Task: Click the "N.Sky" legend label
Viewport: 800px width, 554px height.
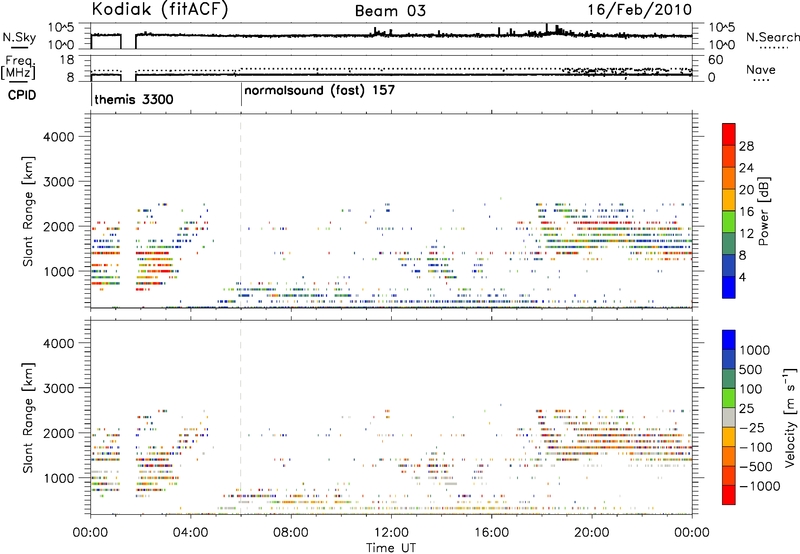Action: point(19,37)
